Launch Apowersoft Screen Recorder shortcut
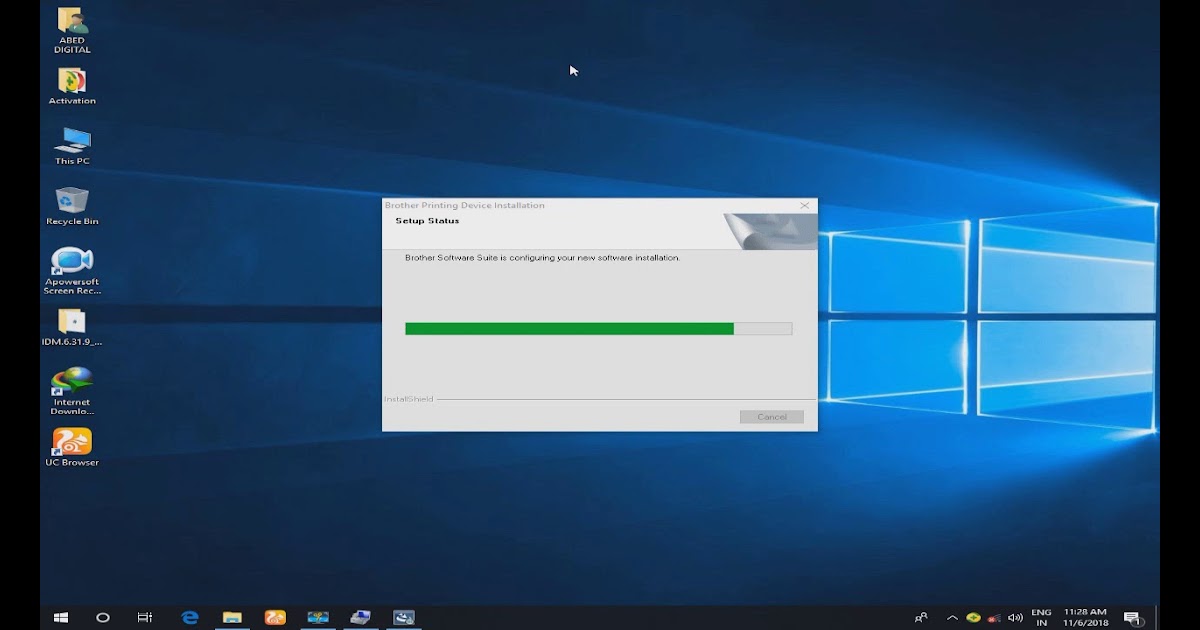 [x=72, y=271]
